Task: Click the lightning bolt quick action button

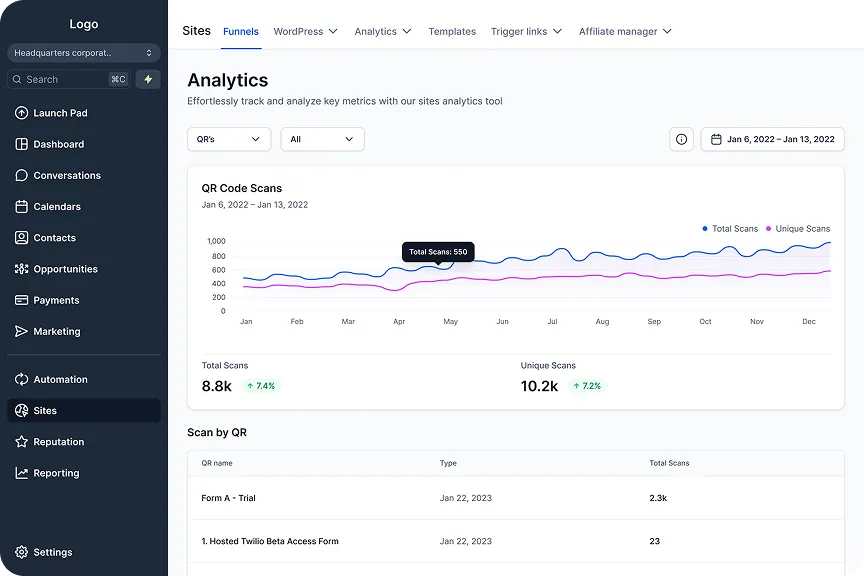Action: (148, 79)
